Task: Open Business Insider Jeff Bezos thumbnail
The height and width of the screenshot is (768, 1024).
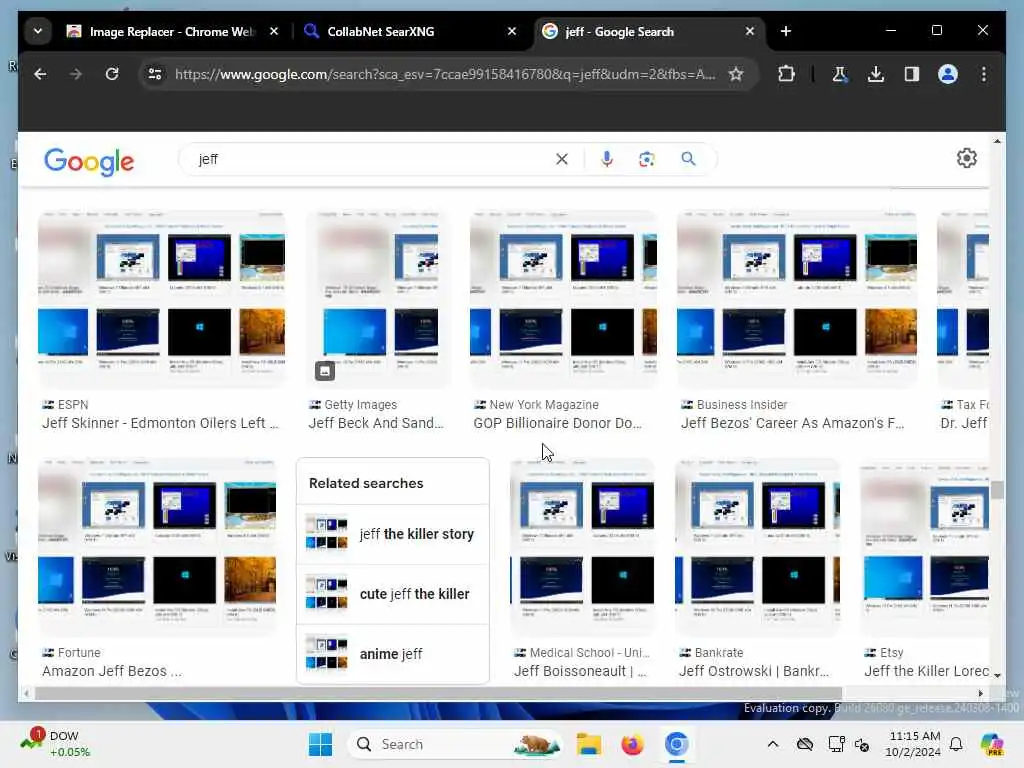Action: click(x=797, y=299)
